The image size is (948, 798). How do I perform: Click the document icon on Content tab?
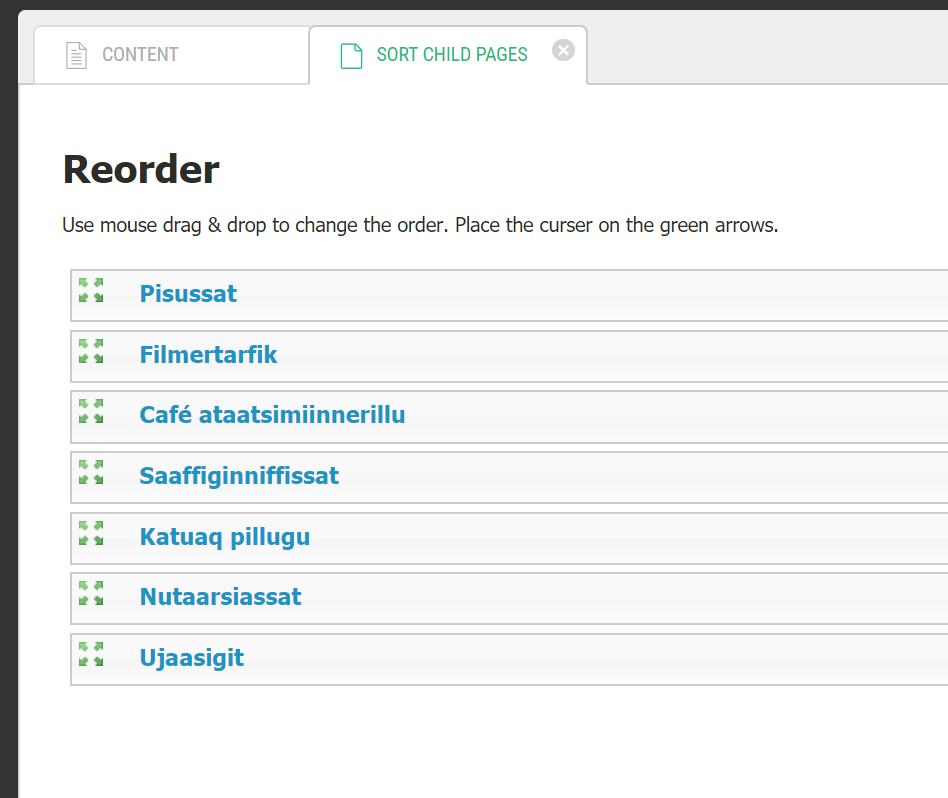[76, 55]
